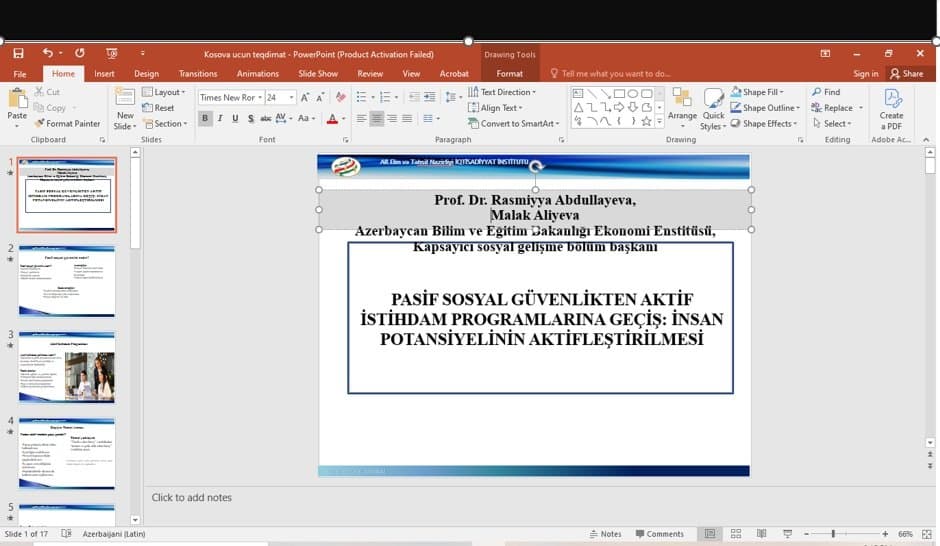Start Slide Show from status bar
Screen dimensions: 940x546
pos(788,533)
